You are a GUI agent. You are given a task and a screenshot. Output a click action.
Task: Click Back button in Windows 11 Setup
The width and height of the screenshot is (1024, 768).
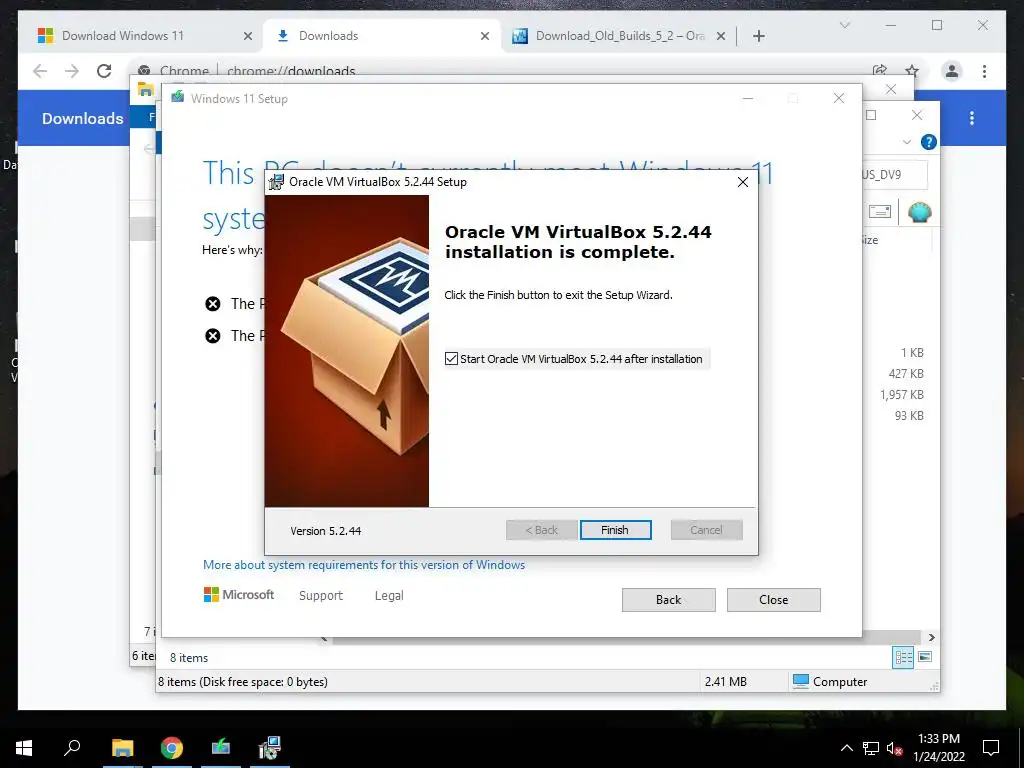pyautogui.click(x=668, y=600)
